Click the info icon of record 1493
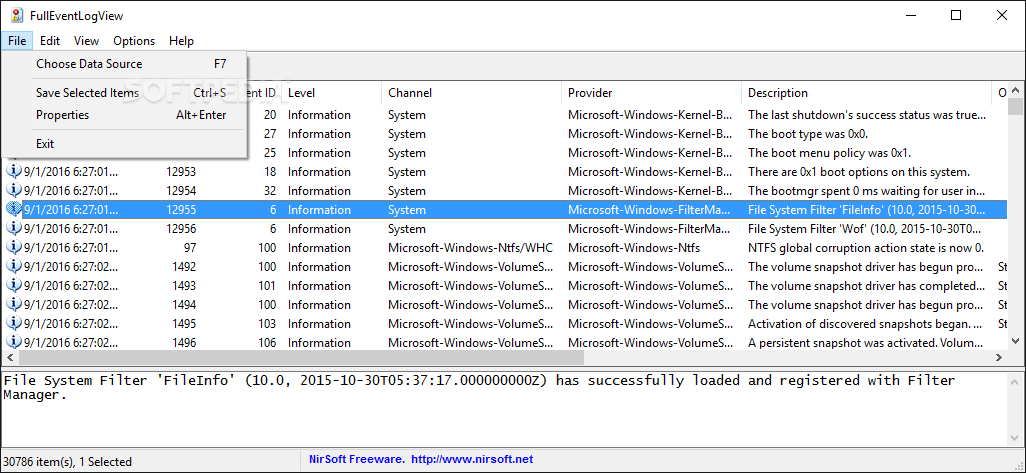Screen dimensions: 1026x473 point(14,286)
